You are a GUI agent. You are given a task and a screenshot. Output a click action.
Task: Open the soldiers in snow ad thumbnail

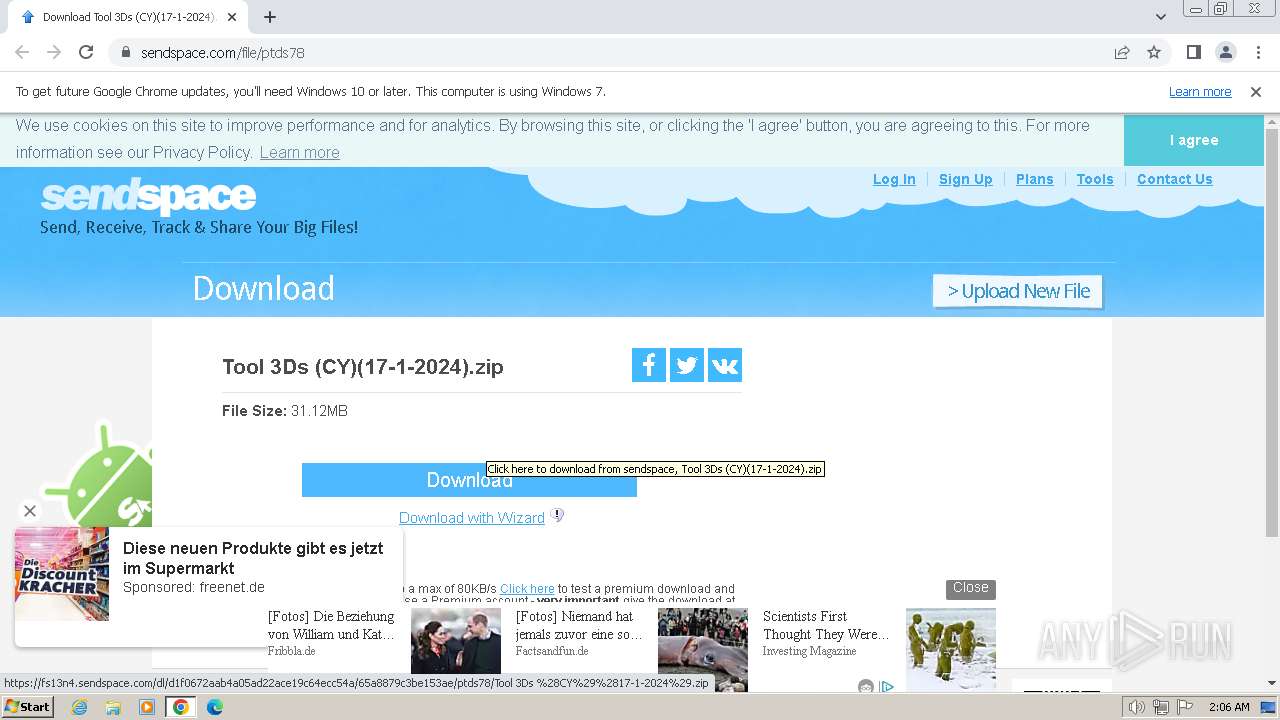click(951, 650)
